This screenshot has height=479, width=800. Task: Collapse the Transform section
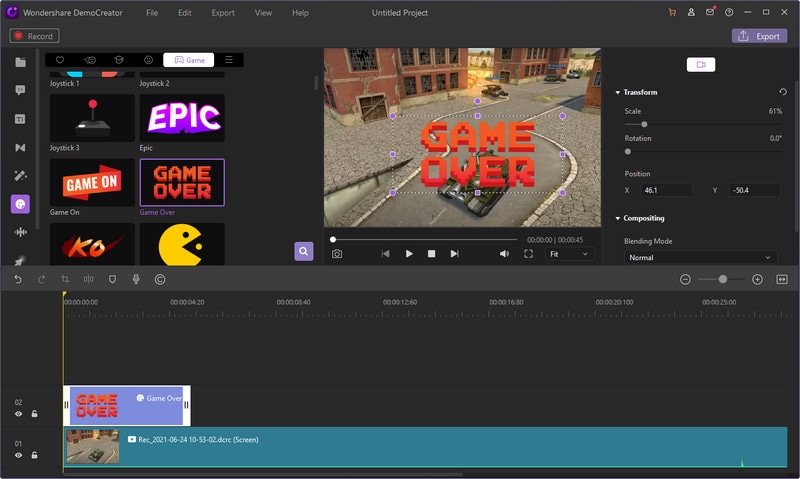[617, 92]
